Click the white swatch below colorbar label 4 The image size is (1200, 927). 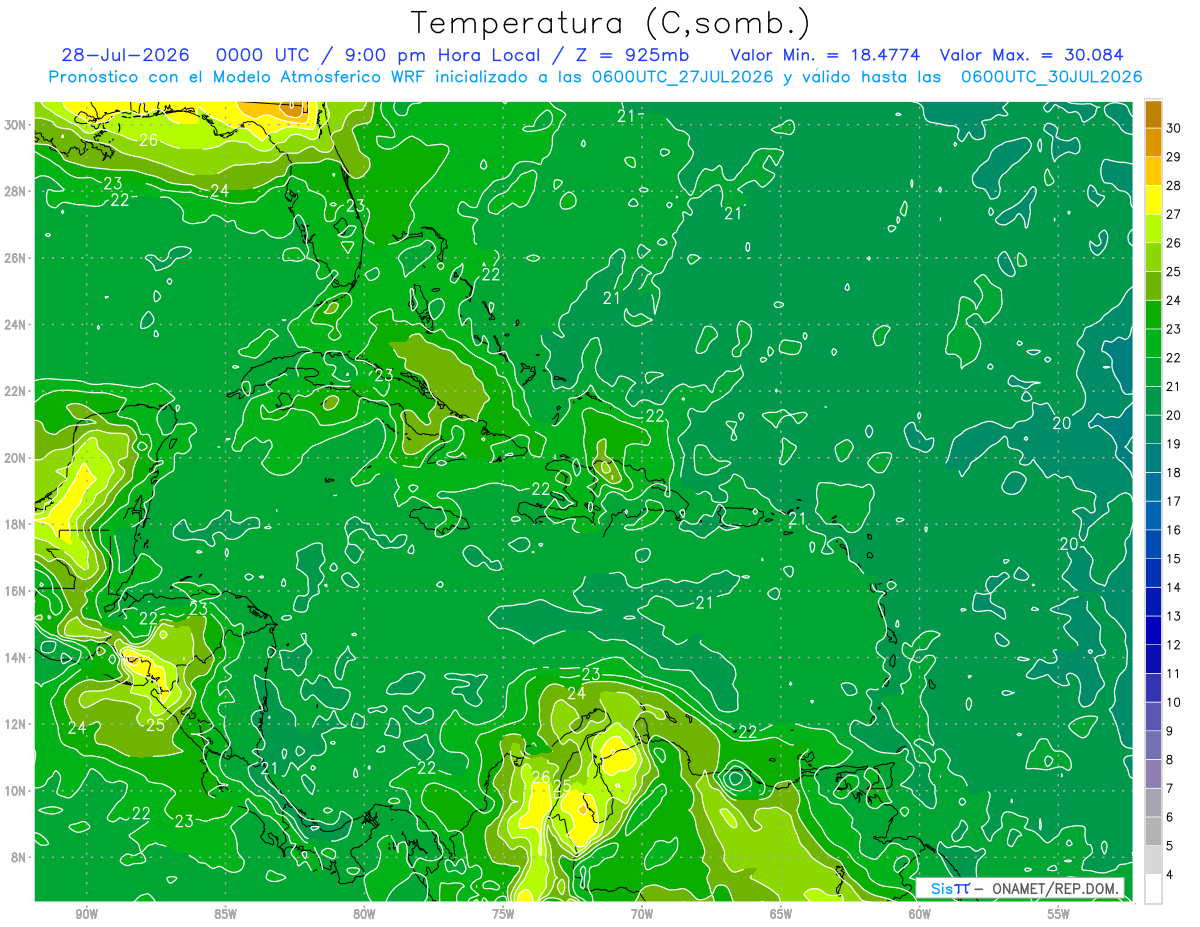point(1153,889)
